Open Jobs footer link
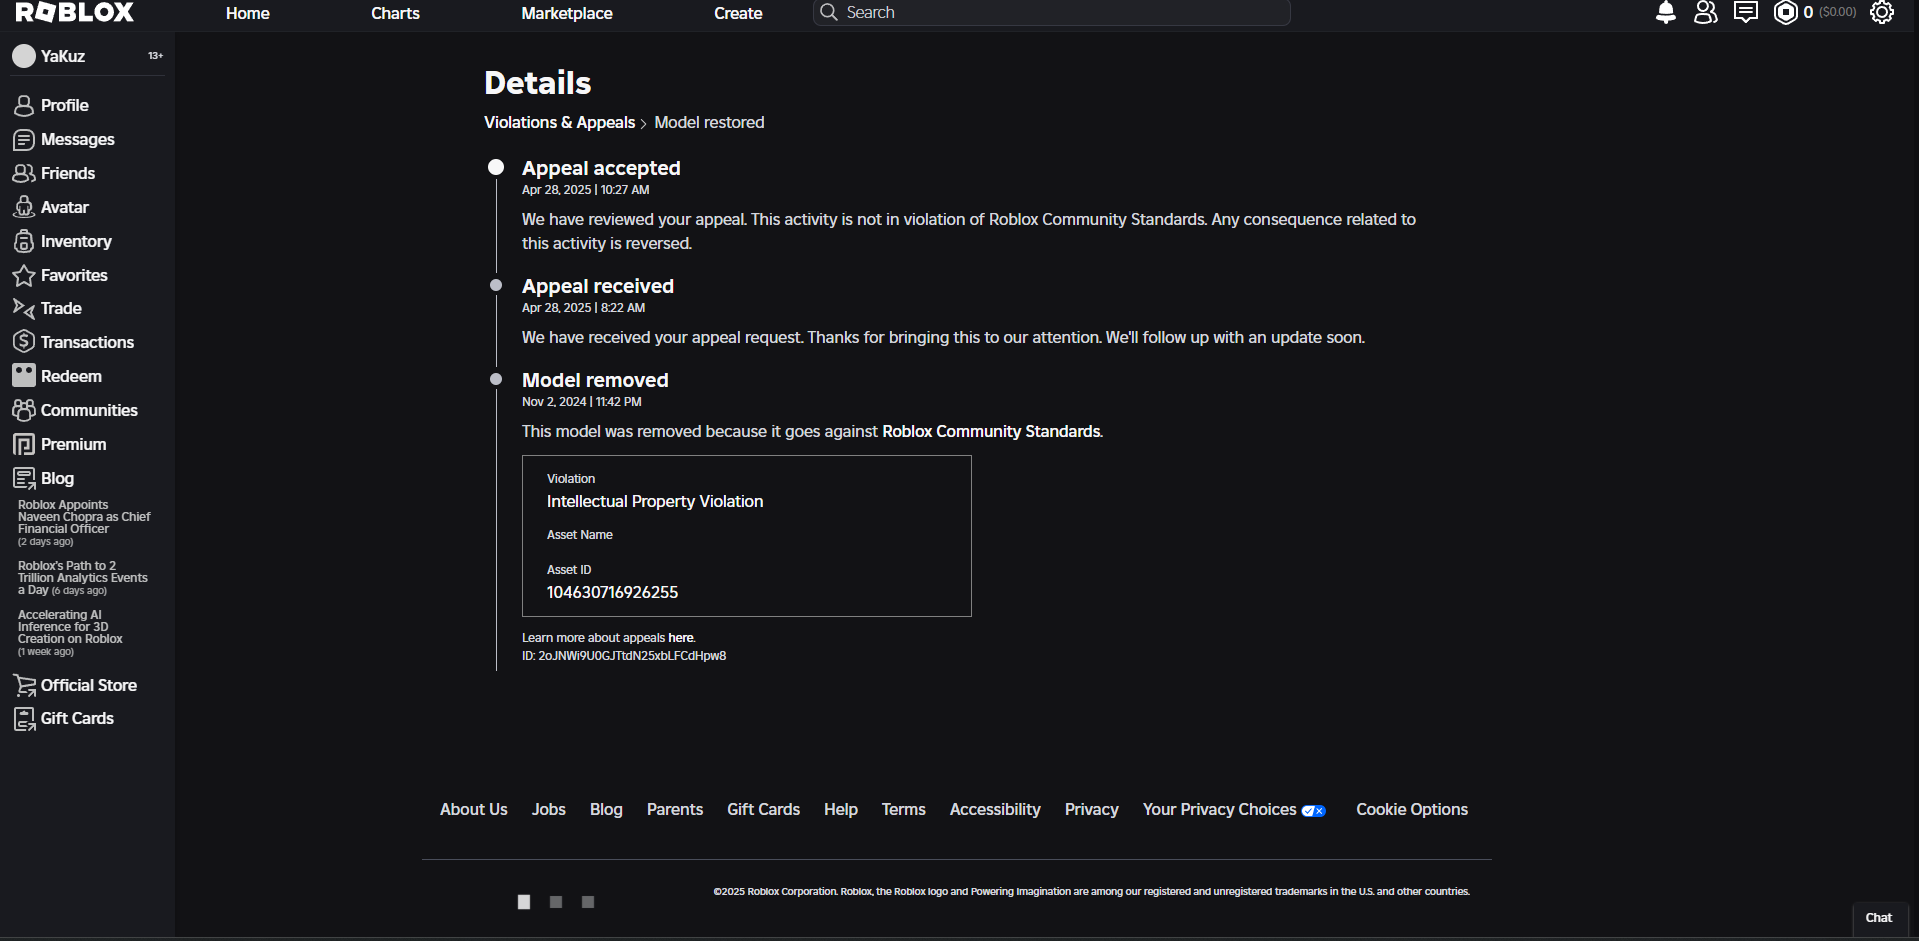This screenshot has width=1919, height=941. point(549,809)
